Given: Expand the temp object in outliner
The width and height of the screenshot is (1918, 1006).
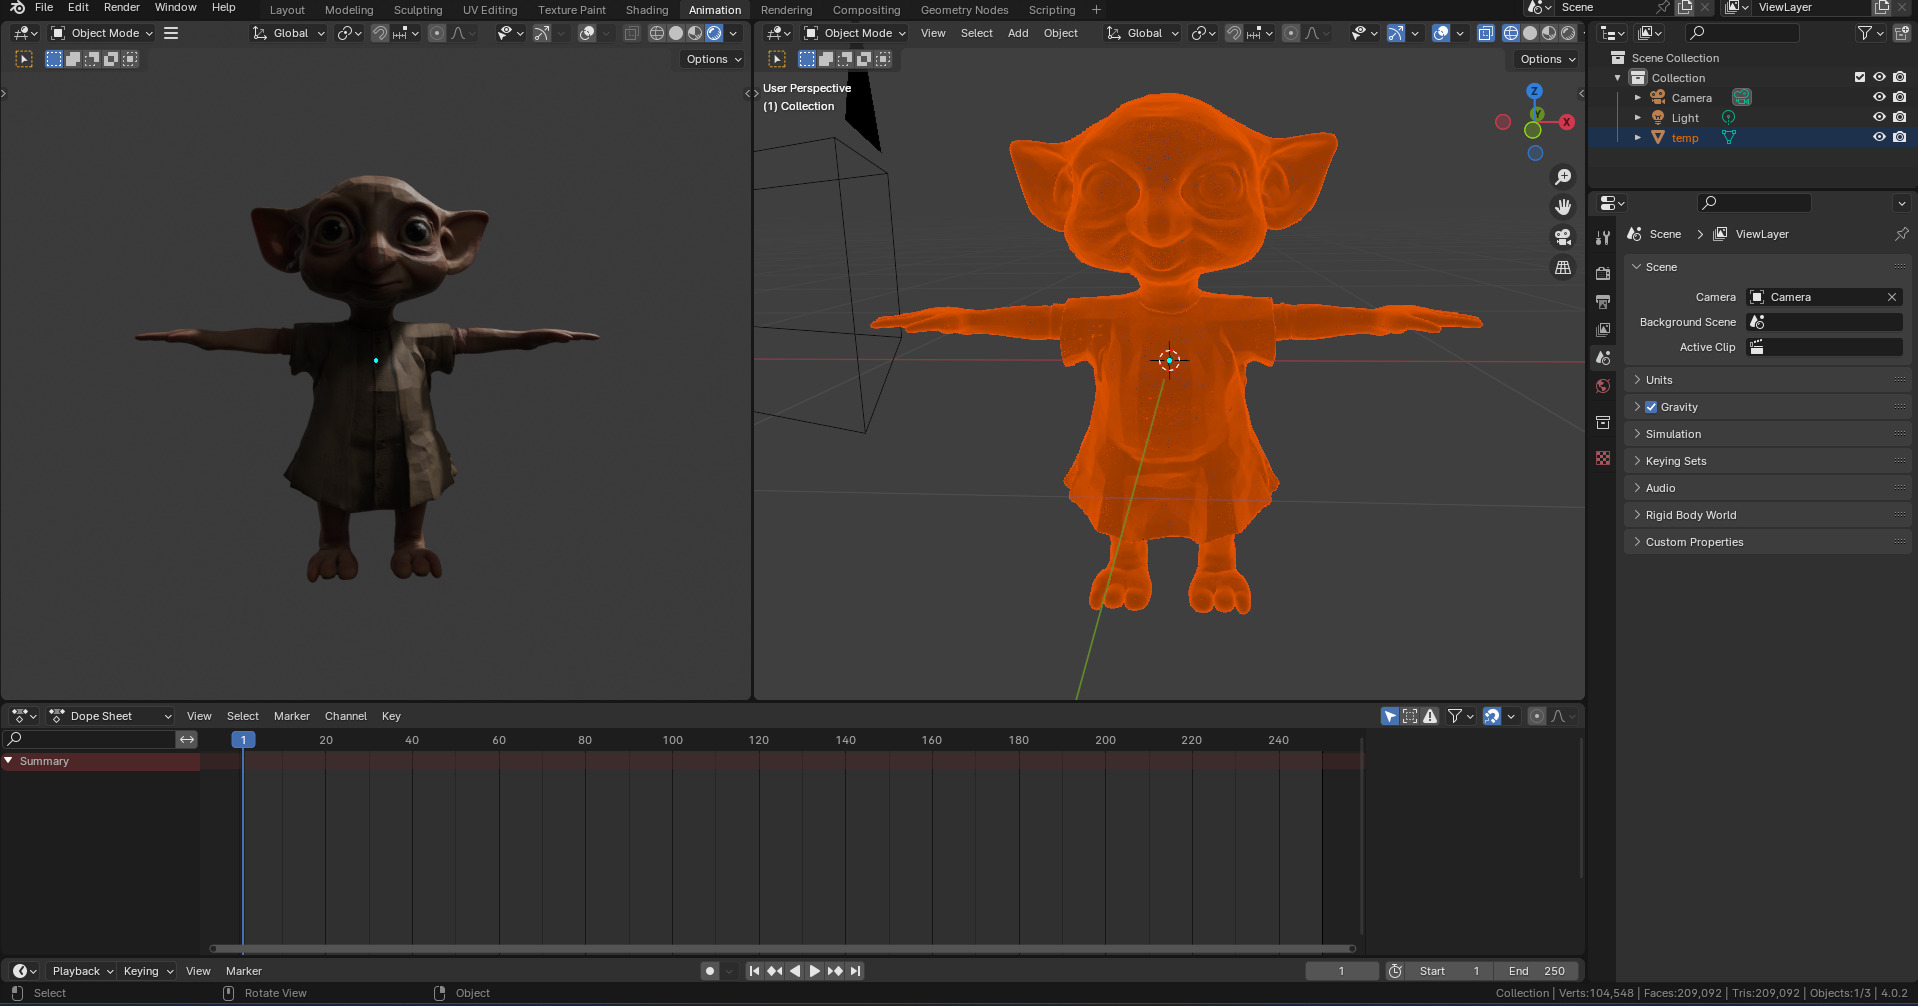Looking at the screenshot, I should coord(1637,137).
